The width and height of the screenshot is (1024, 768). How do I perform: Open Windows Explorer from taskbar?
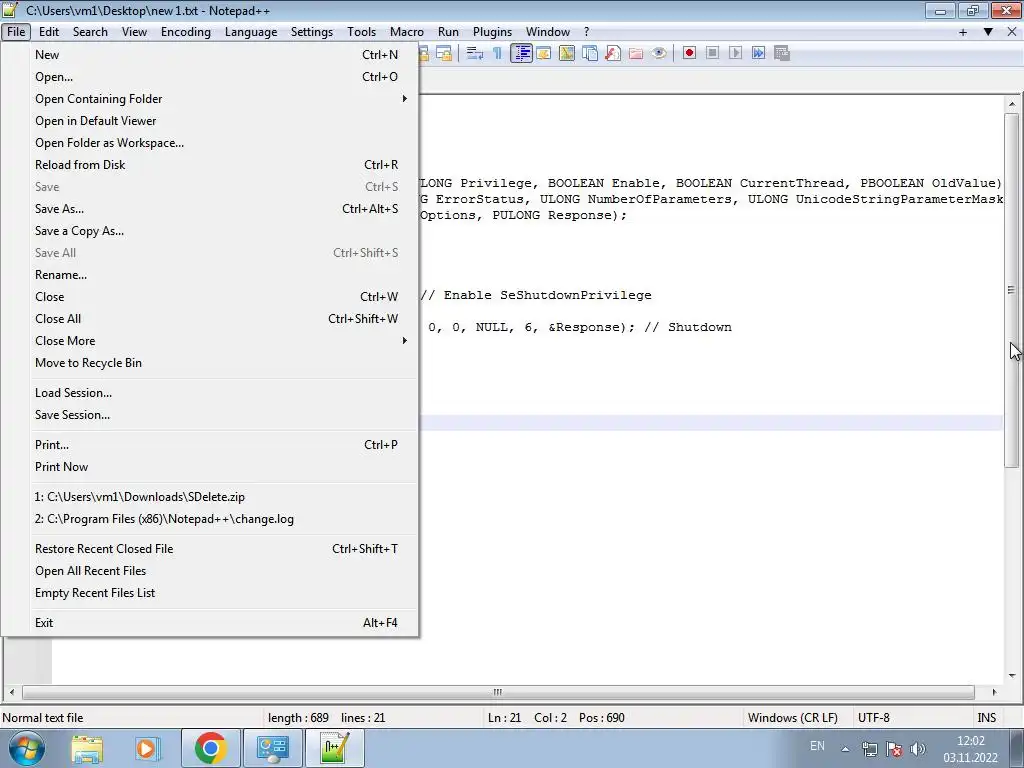click(88, 748)
